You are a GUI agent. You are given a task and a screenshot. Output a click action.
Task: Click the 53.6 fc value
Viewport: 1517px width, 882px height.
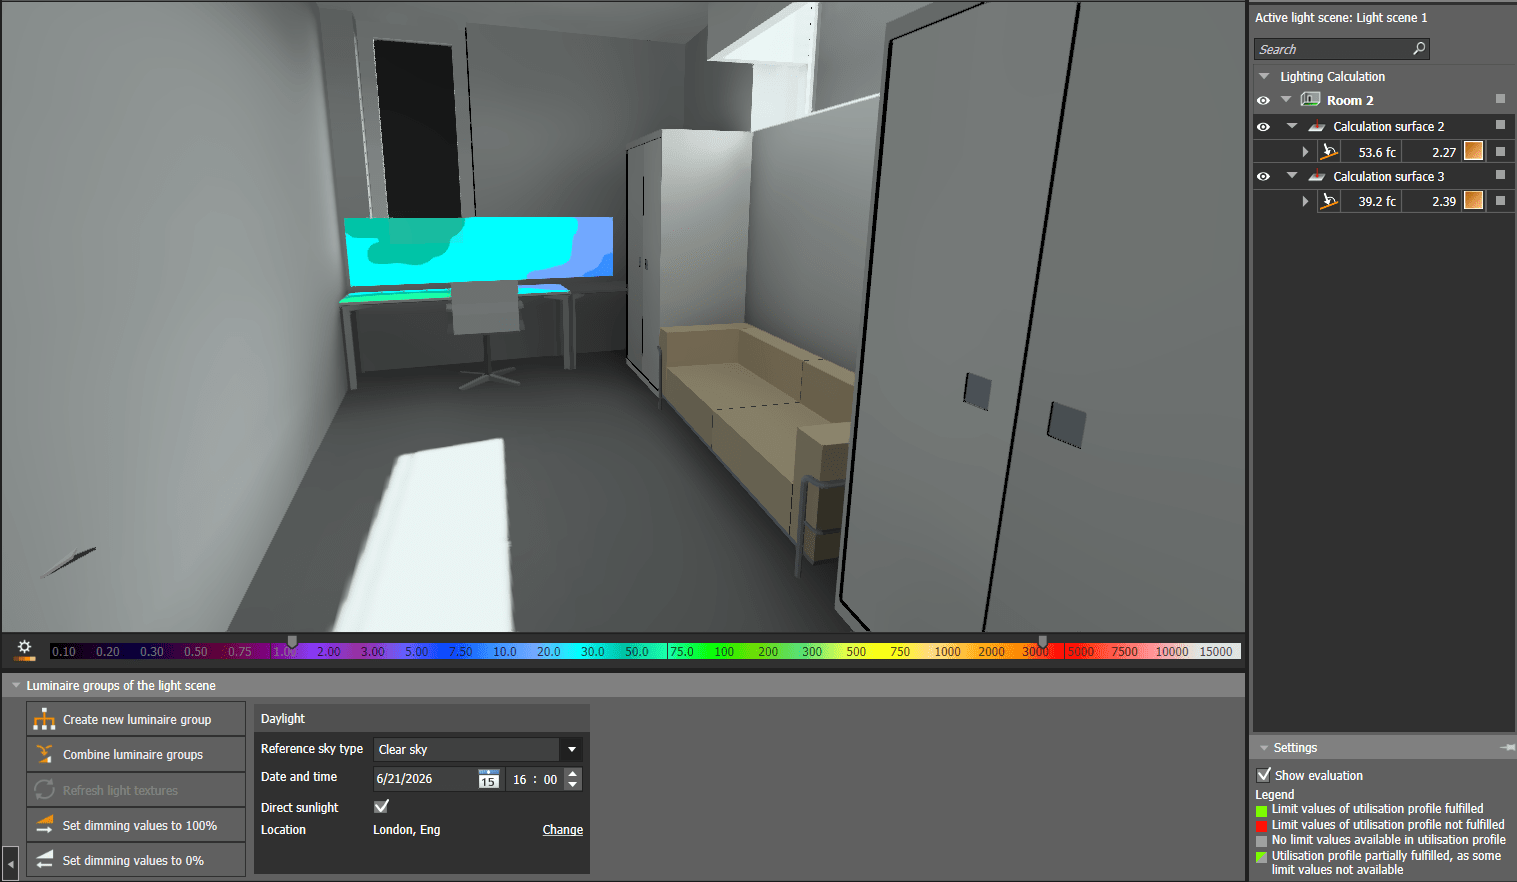pos(1377,153)
